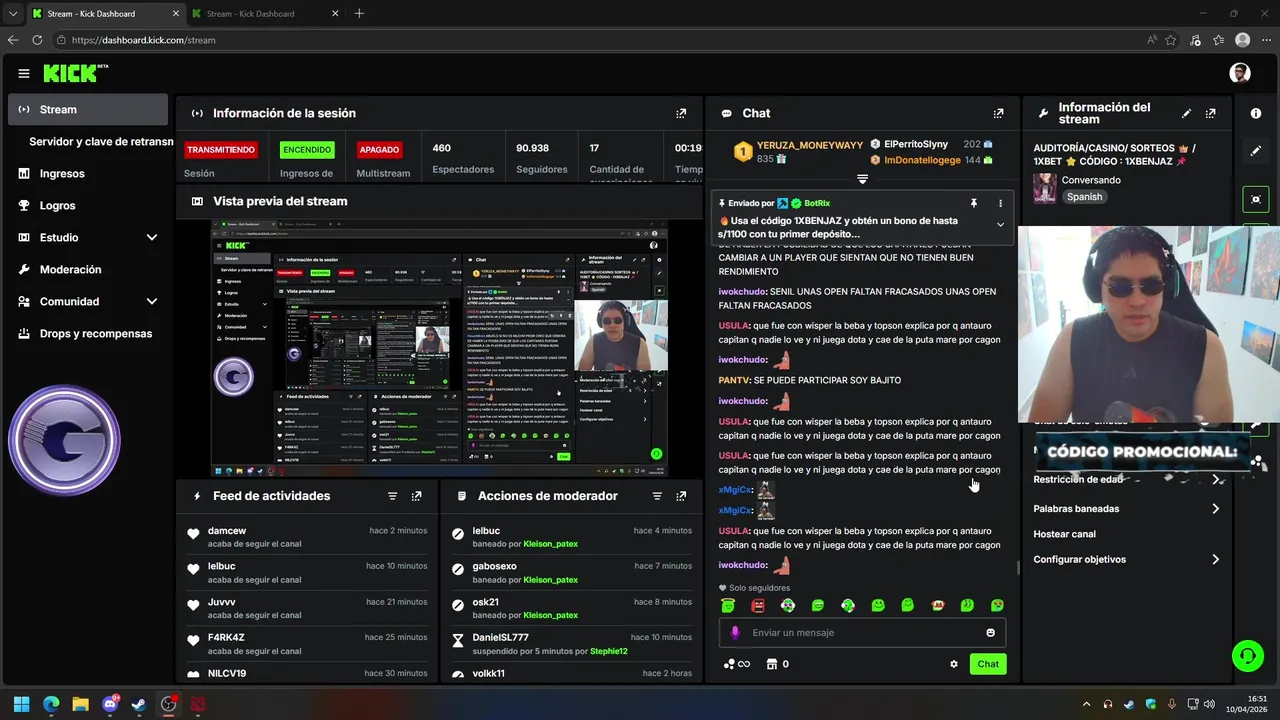Click the ENCENDIDO Ingresos badge

[307, 150]
